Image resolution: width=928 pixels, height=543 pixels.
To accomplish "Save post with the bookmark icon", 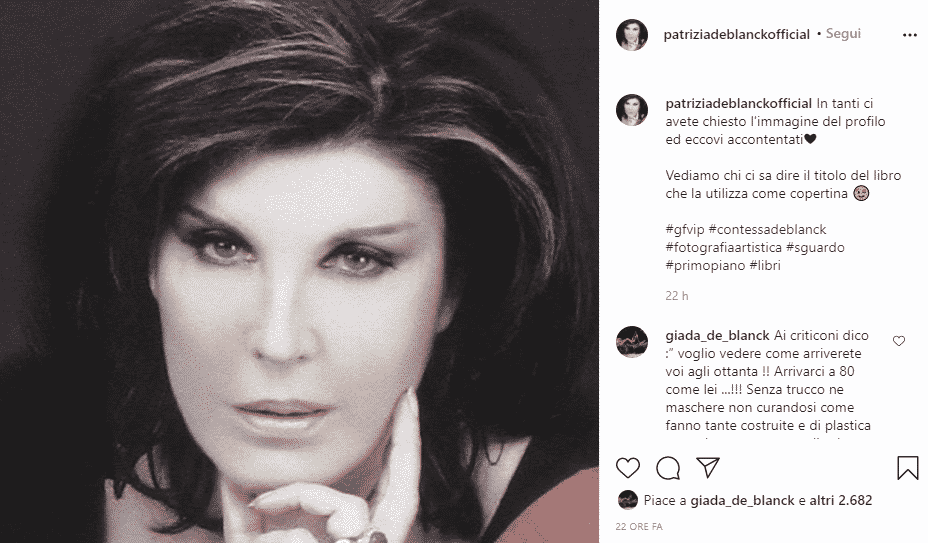I will click(907, 468).
